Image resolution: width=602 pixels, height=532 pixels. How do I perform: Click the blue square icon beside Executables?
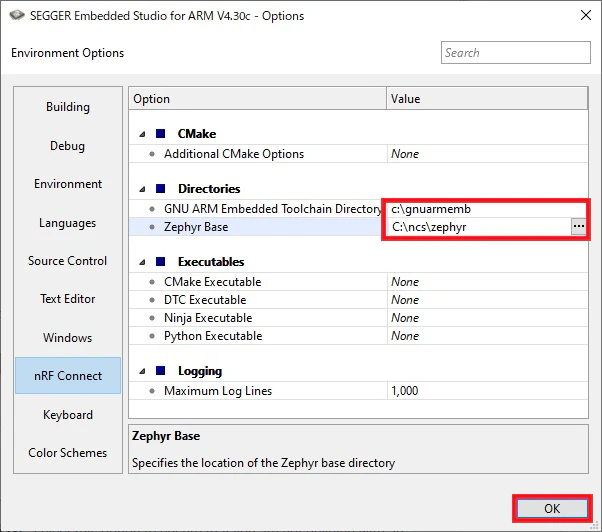pos(160,261)
